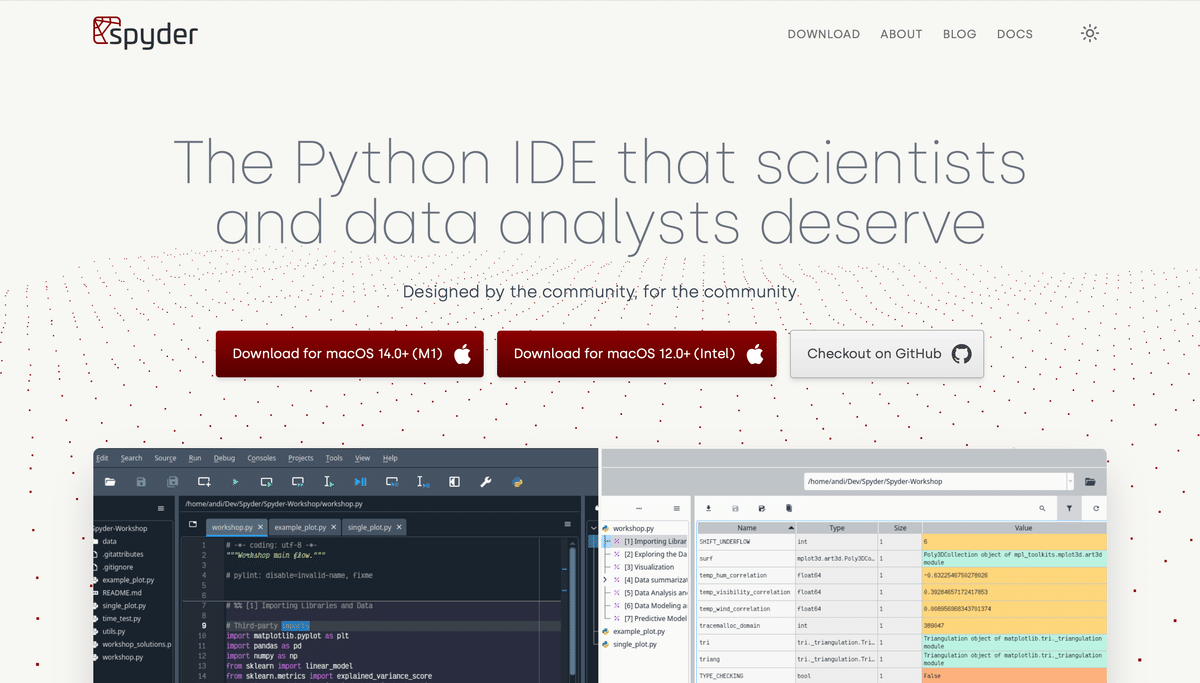Click the single-disk Save file icon in Spyder toolbar

coord(141,482)
